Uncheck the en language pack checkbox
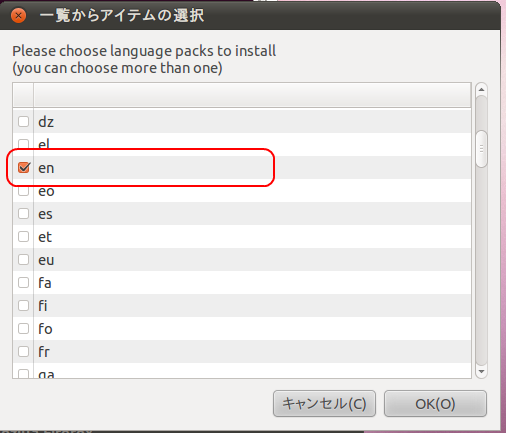 point(24,167)
